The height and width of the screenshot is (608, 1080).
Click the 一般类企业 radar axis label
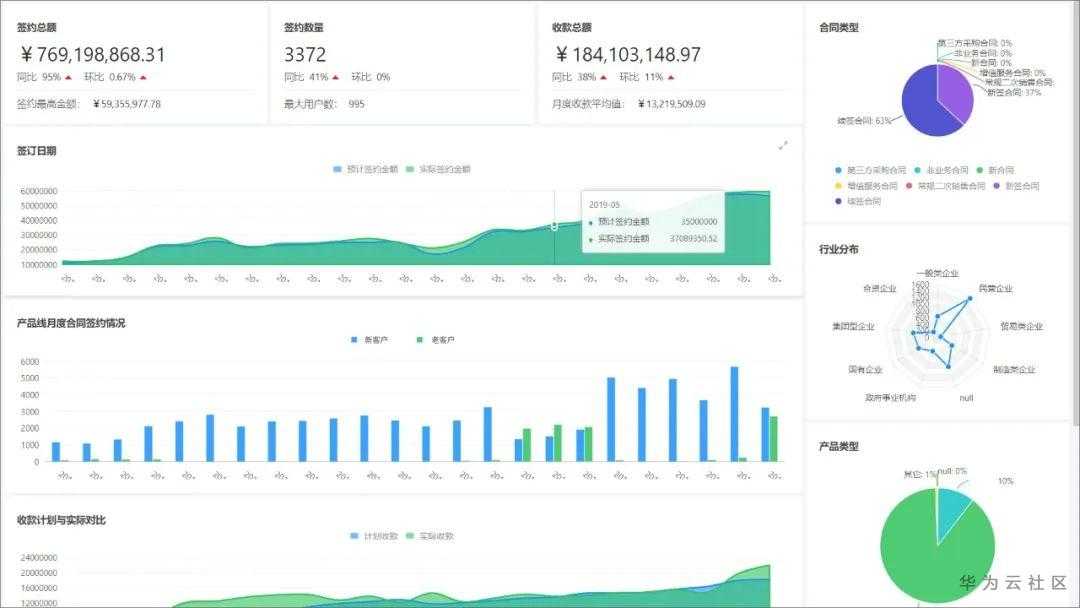point(937,273)
